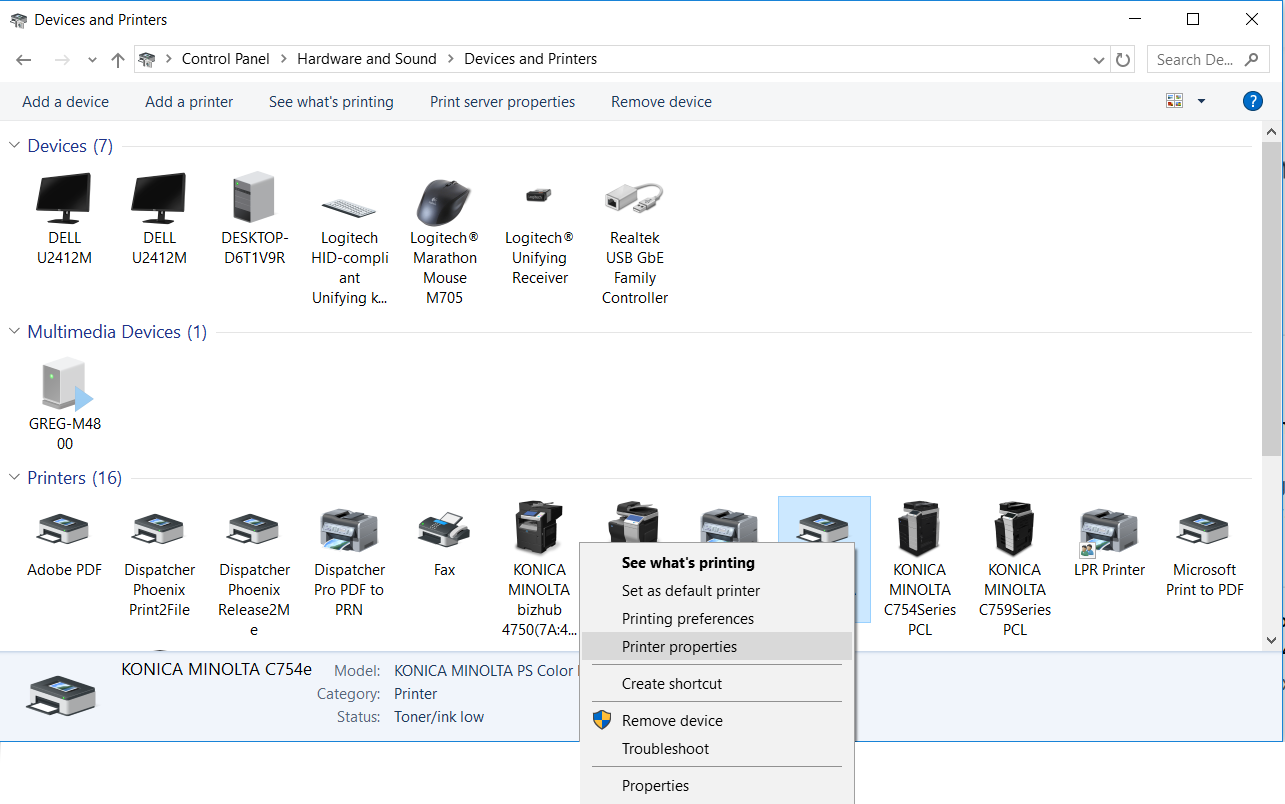Click Print server properties toolbar button
The width and height of the screenshot is (1285, 804).
pyautogui.click(x=502, y=102)
